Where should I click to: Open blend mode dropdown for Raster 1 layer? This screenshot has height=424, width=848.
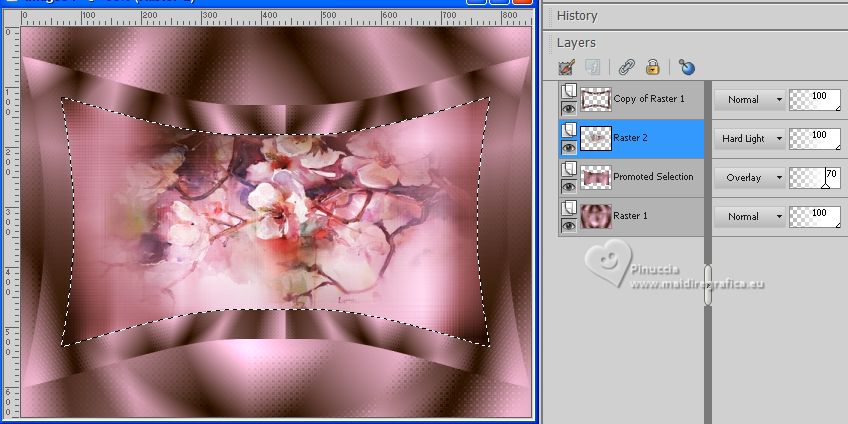coord(750,216)
